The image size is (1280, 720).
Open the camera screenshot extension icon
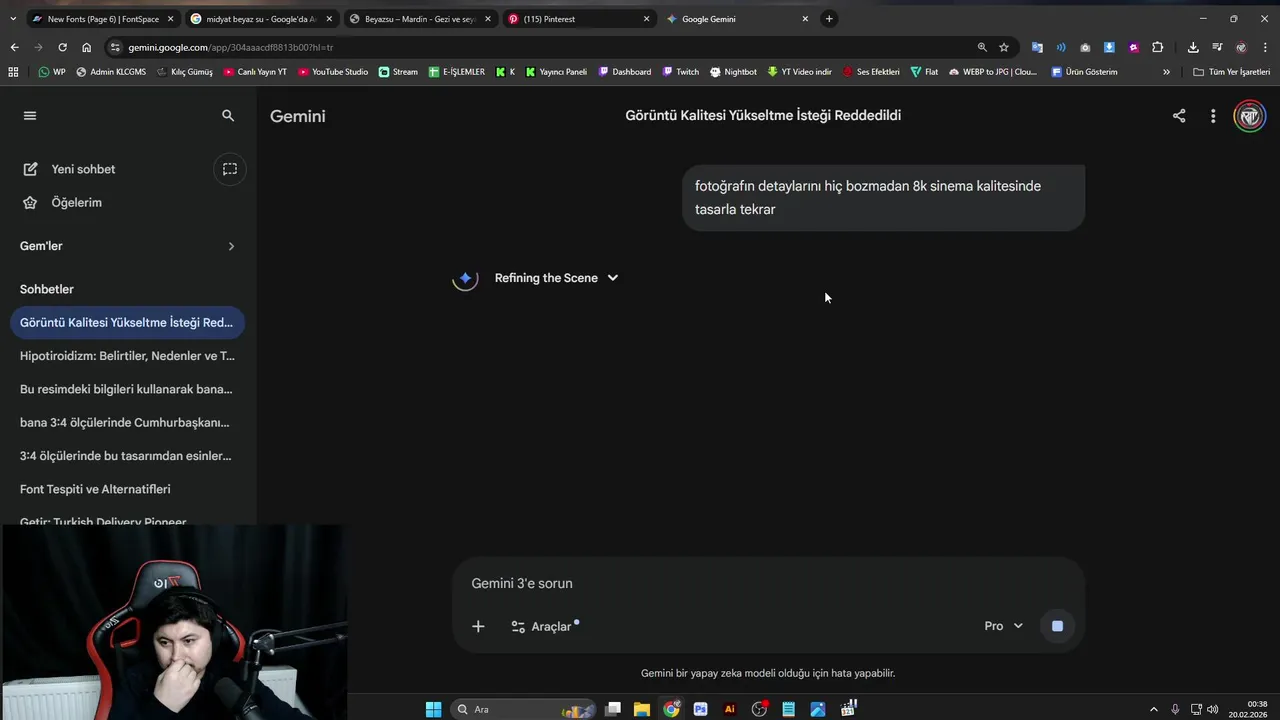coord(1085,47)
